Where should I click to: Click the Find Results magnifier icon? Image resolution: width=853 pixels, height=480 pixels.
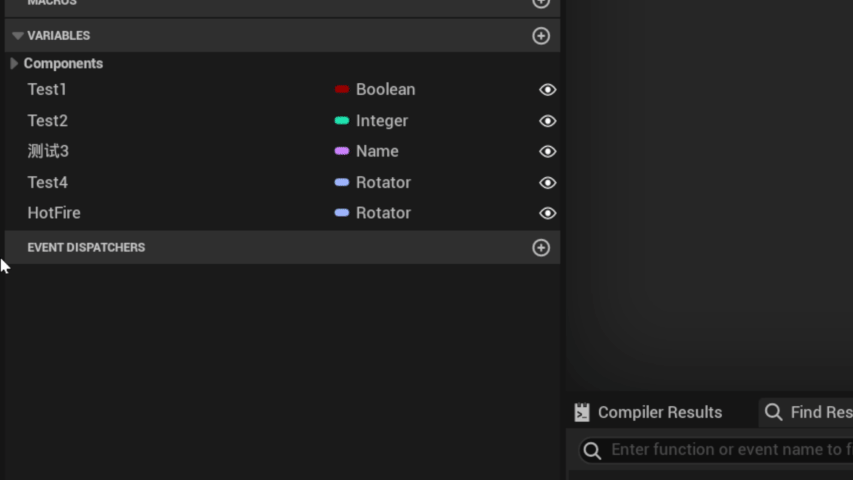(x=774, y=412)
